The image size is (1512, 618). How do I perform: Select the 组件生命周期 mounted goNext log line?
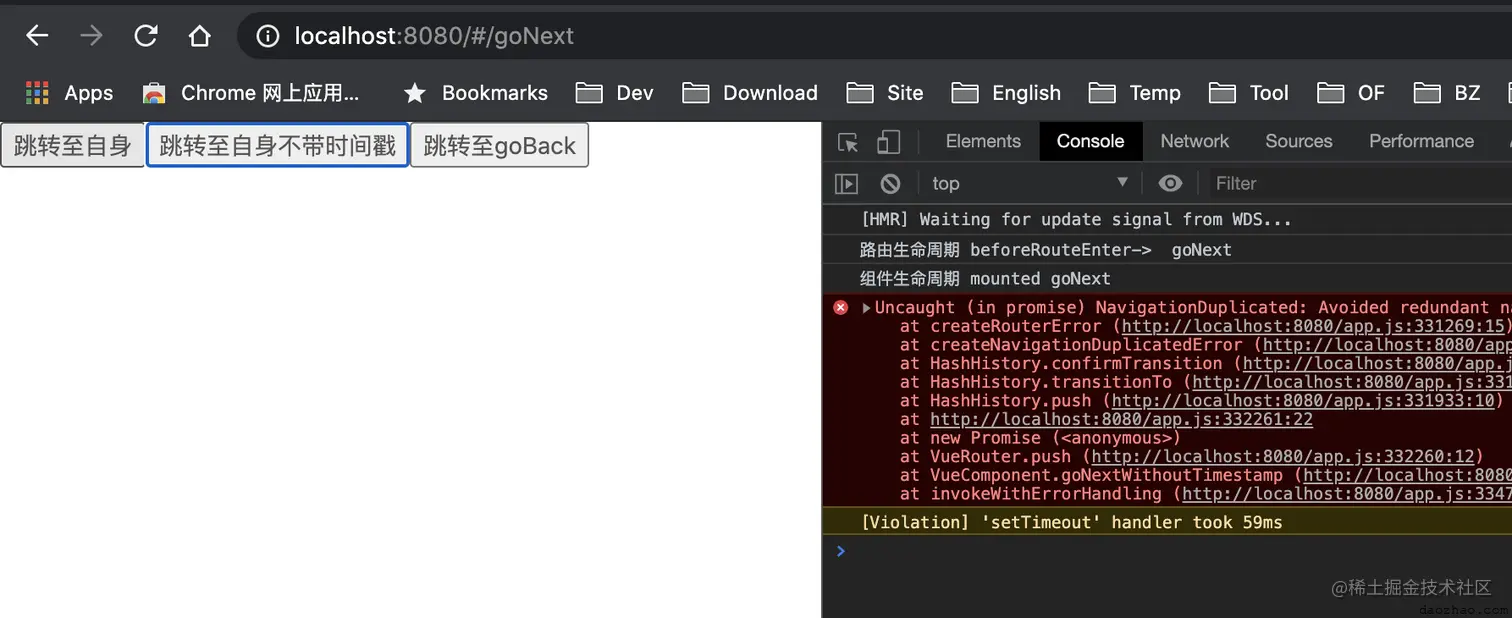point(1167,279)
